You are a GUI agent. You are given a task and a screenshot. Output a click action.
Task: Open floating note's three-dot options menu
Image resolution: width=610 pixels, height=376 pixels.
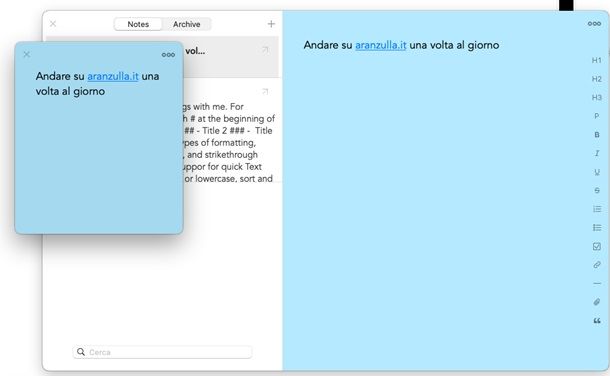click(x=168, y=55)
